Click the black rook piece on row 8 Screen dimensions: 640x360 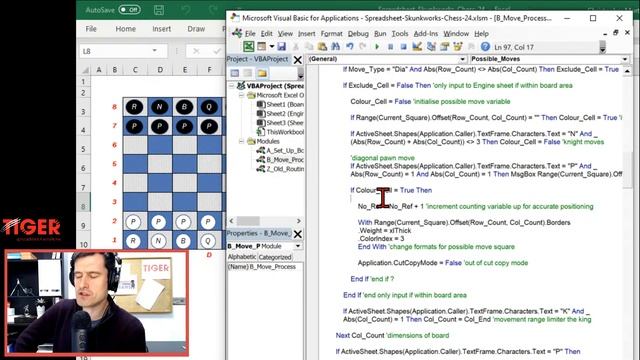pyautogui.click(x=134, y=107)
